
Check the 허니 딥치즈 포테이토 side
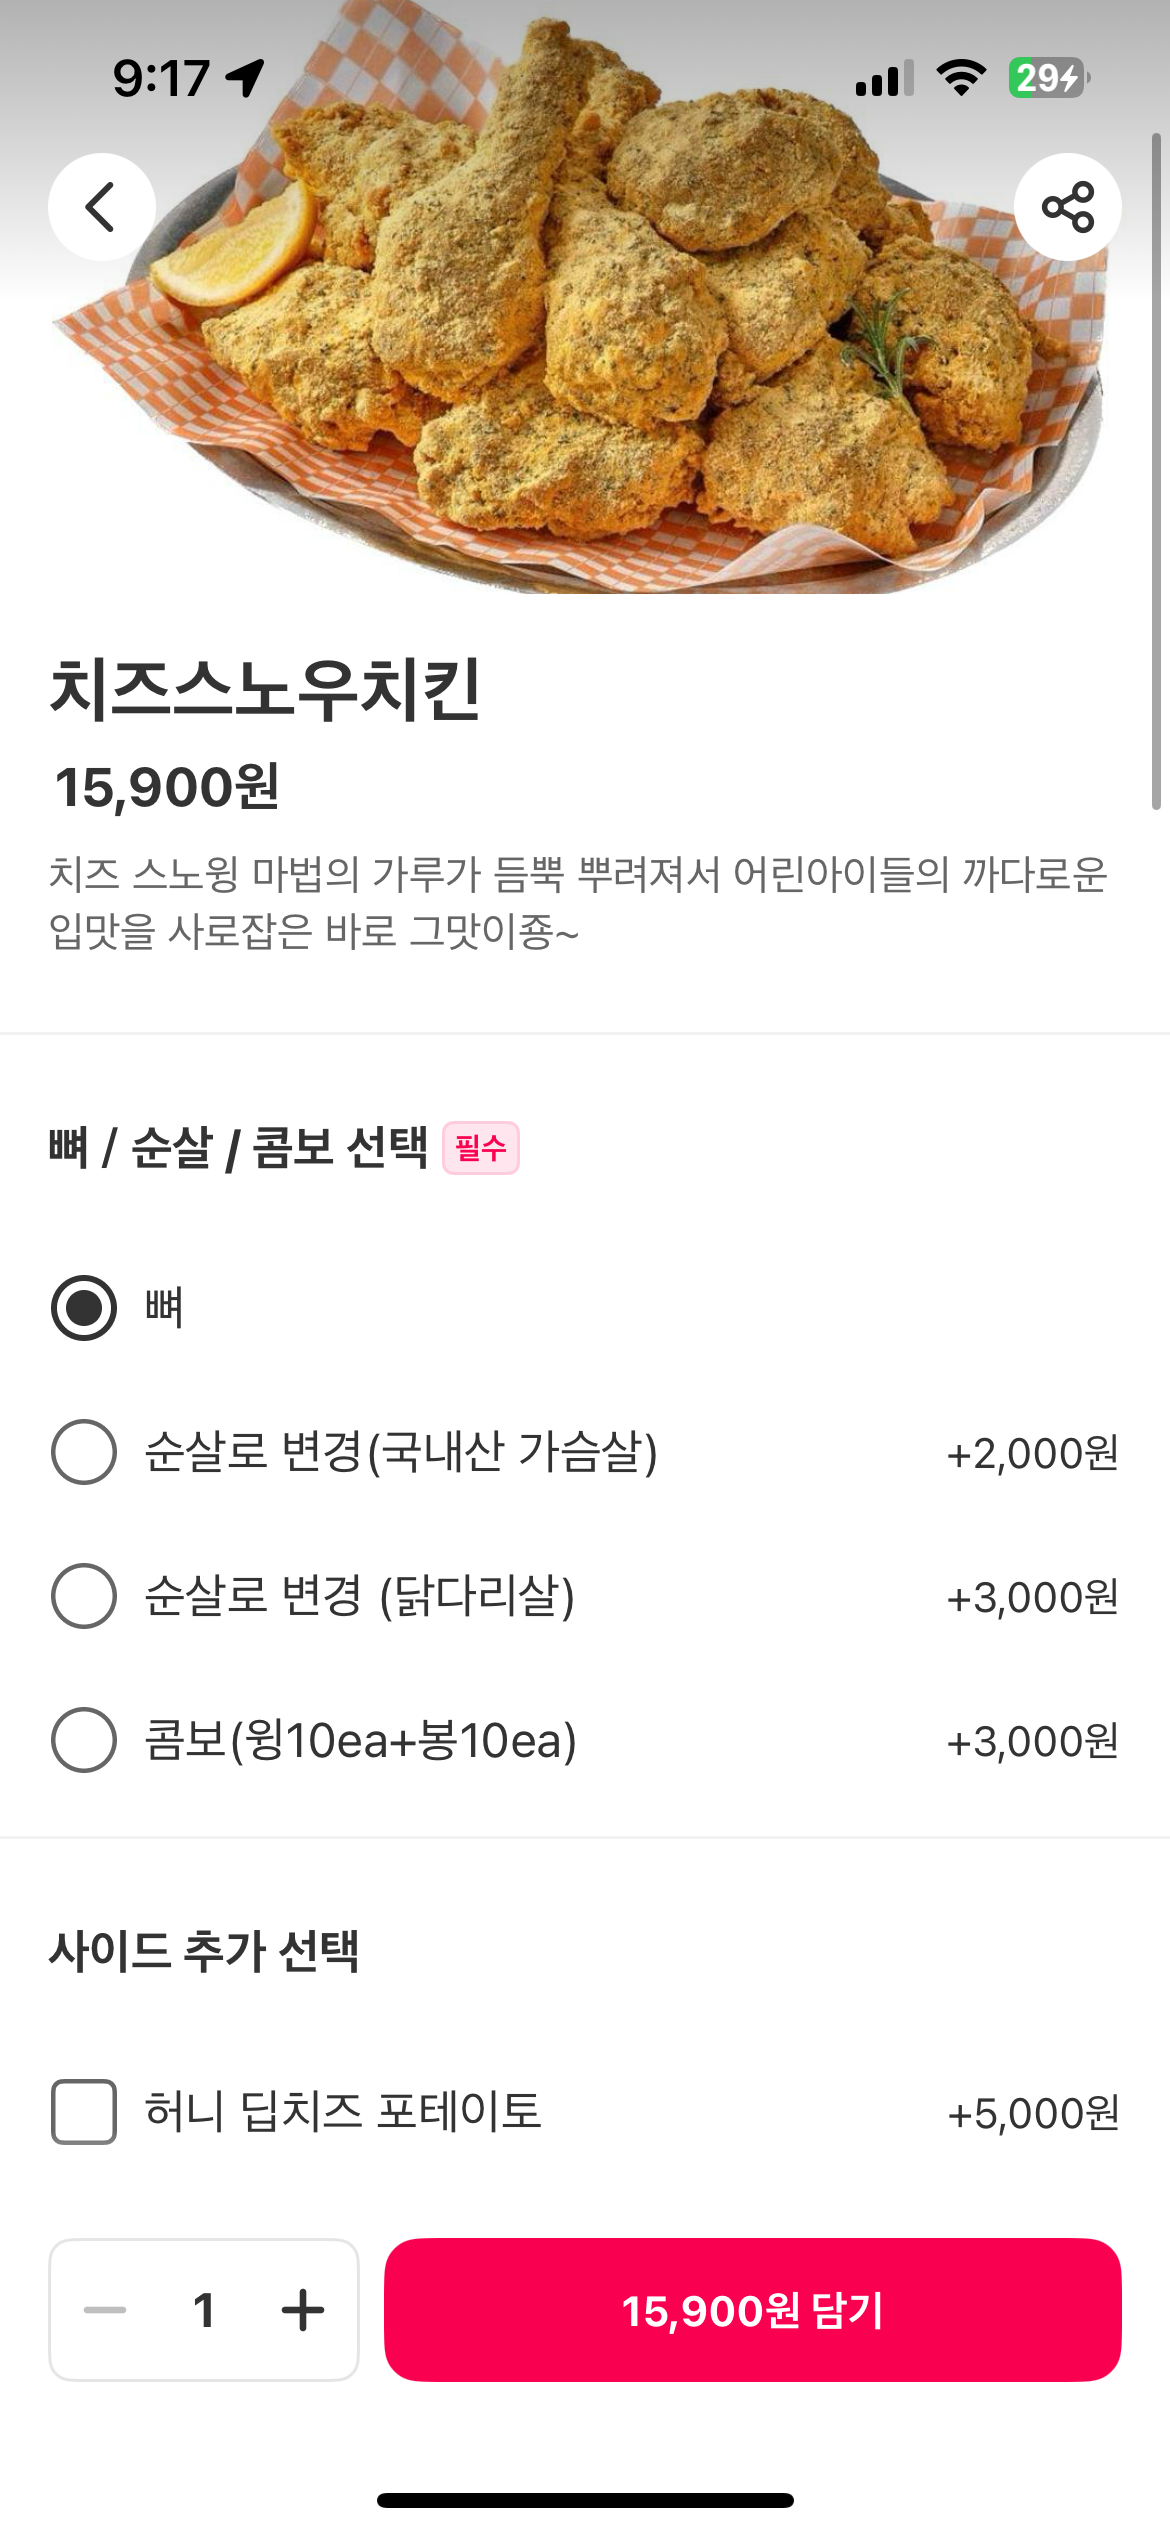click(x=84, y=2112)
